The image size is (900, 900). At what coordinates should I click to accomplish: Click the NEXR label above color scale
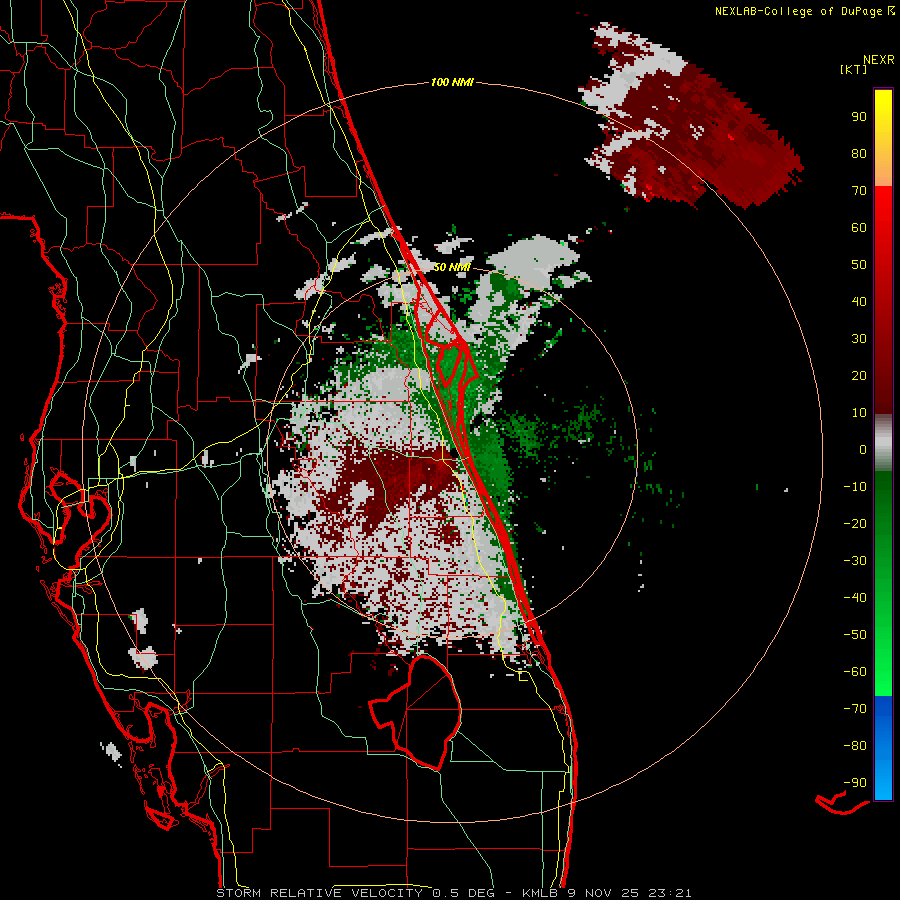[879, 60]
